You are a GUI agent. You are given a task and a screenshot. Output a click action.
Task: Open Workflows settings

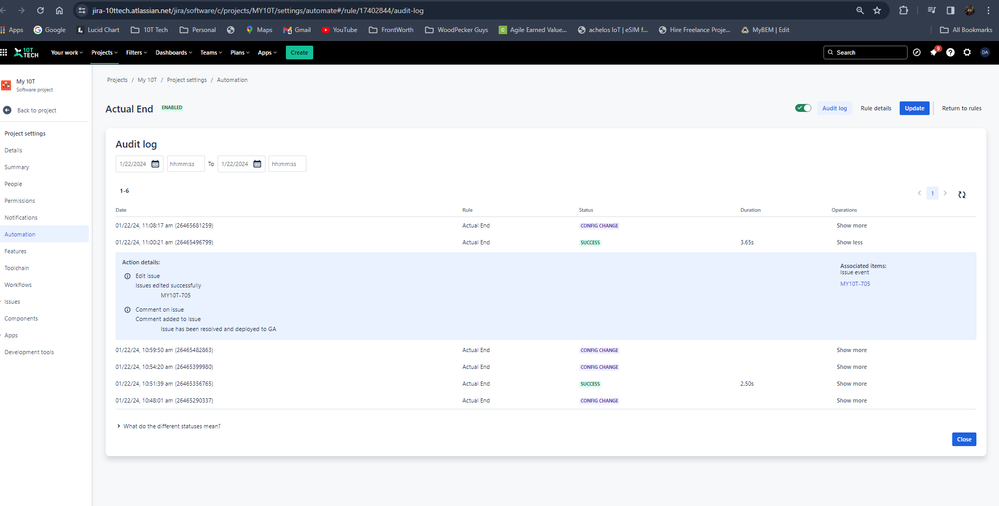point(18,285)
